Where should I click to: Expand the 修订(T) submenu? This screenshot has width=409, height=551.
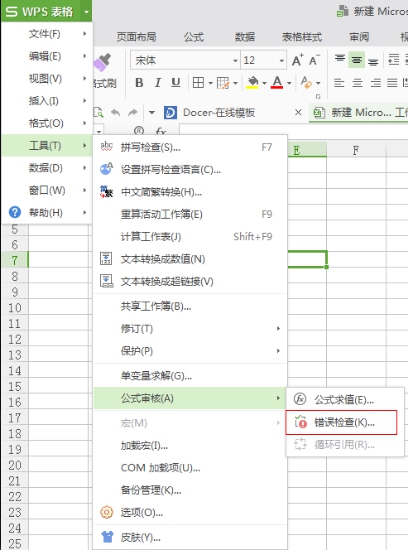click(190, 329)
